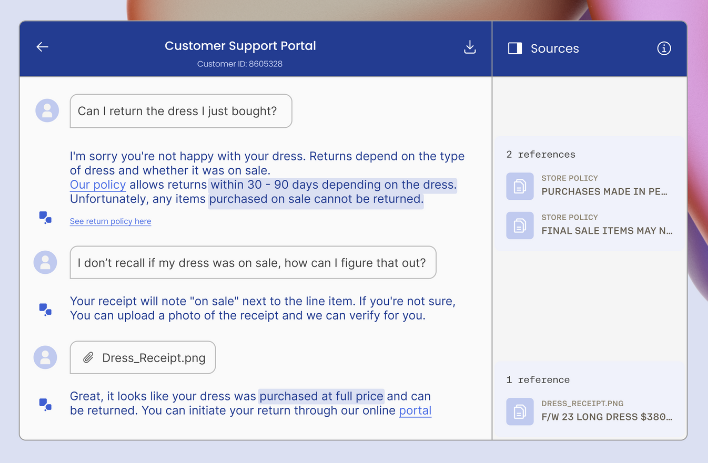Click the user avatar beside 'Can I return the dress'
The height and width of the screenshot is (463, 708).
47,111
